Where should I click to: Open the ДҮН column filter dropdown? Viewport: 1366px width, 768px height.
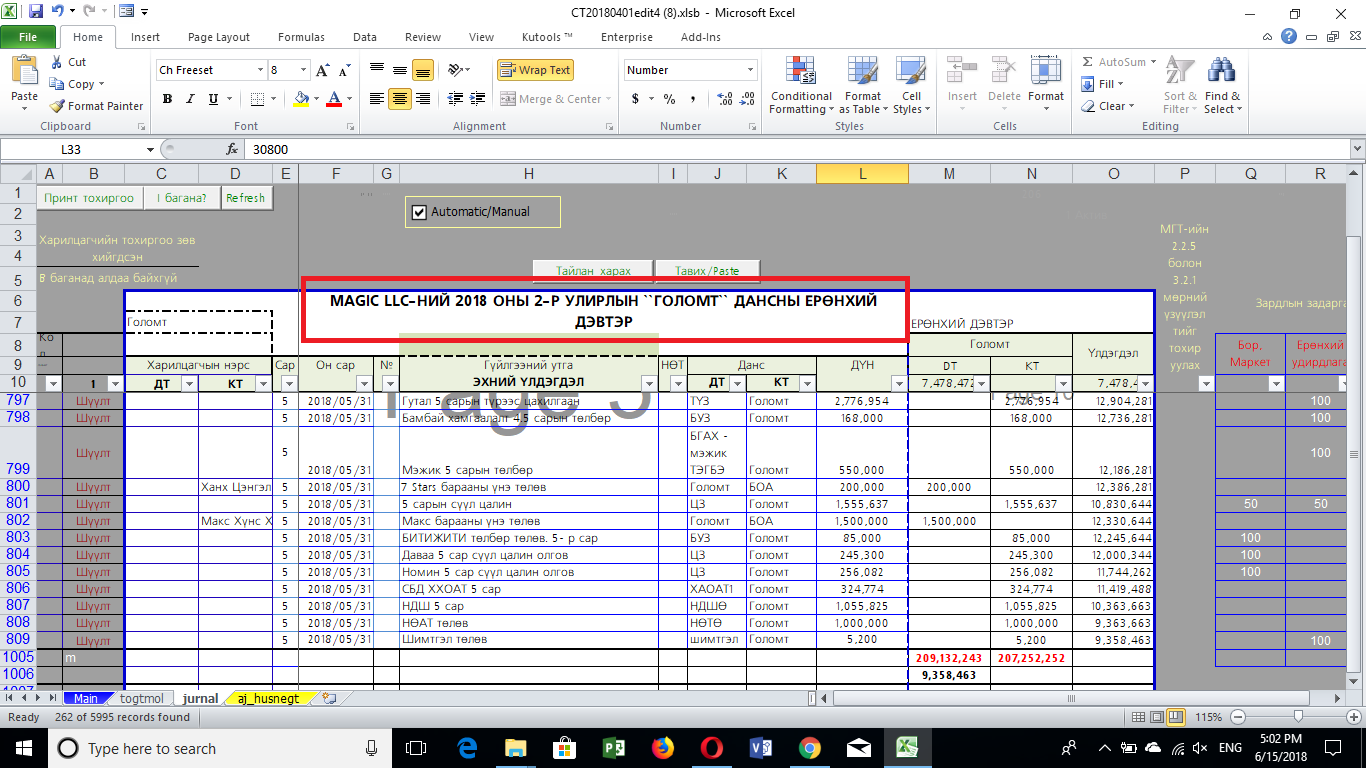coord(899,383)
